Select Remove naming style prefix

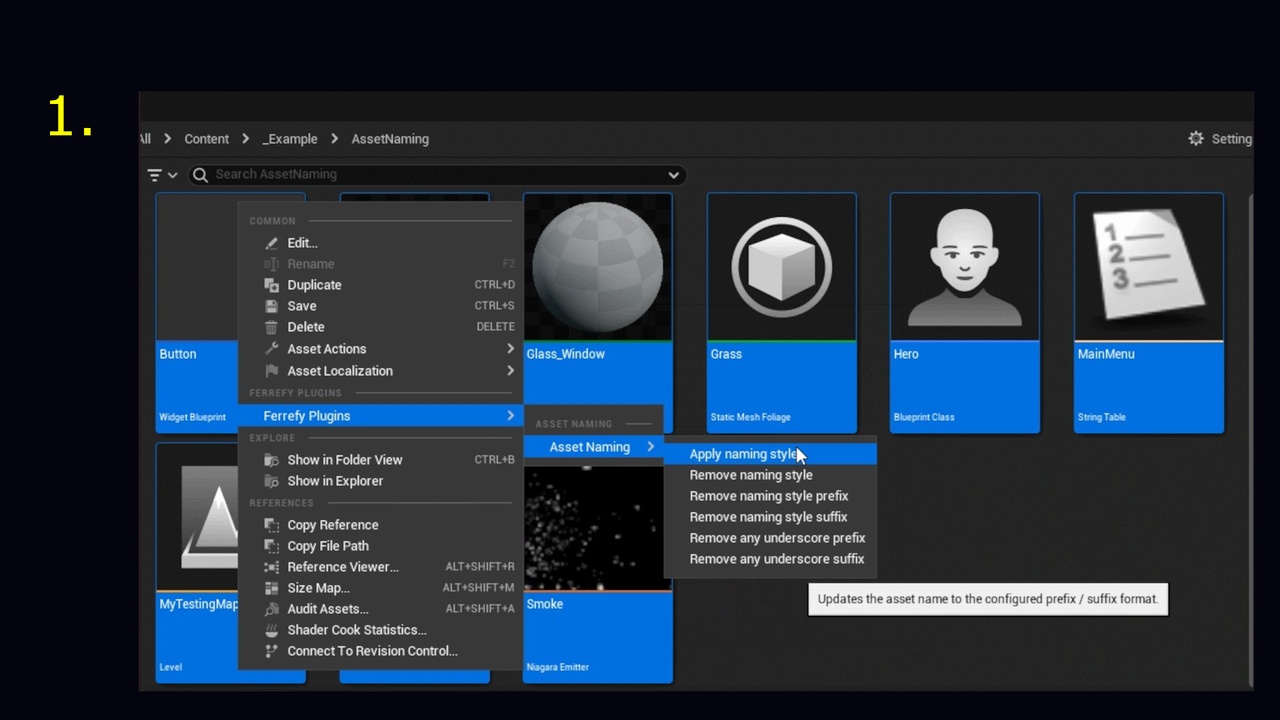tap(770, 496)
